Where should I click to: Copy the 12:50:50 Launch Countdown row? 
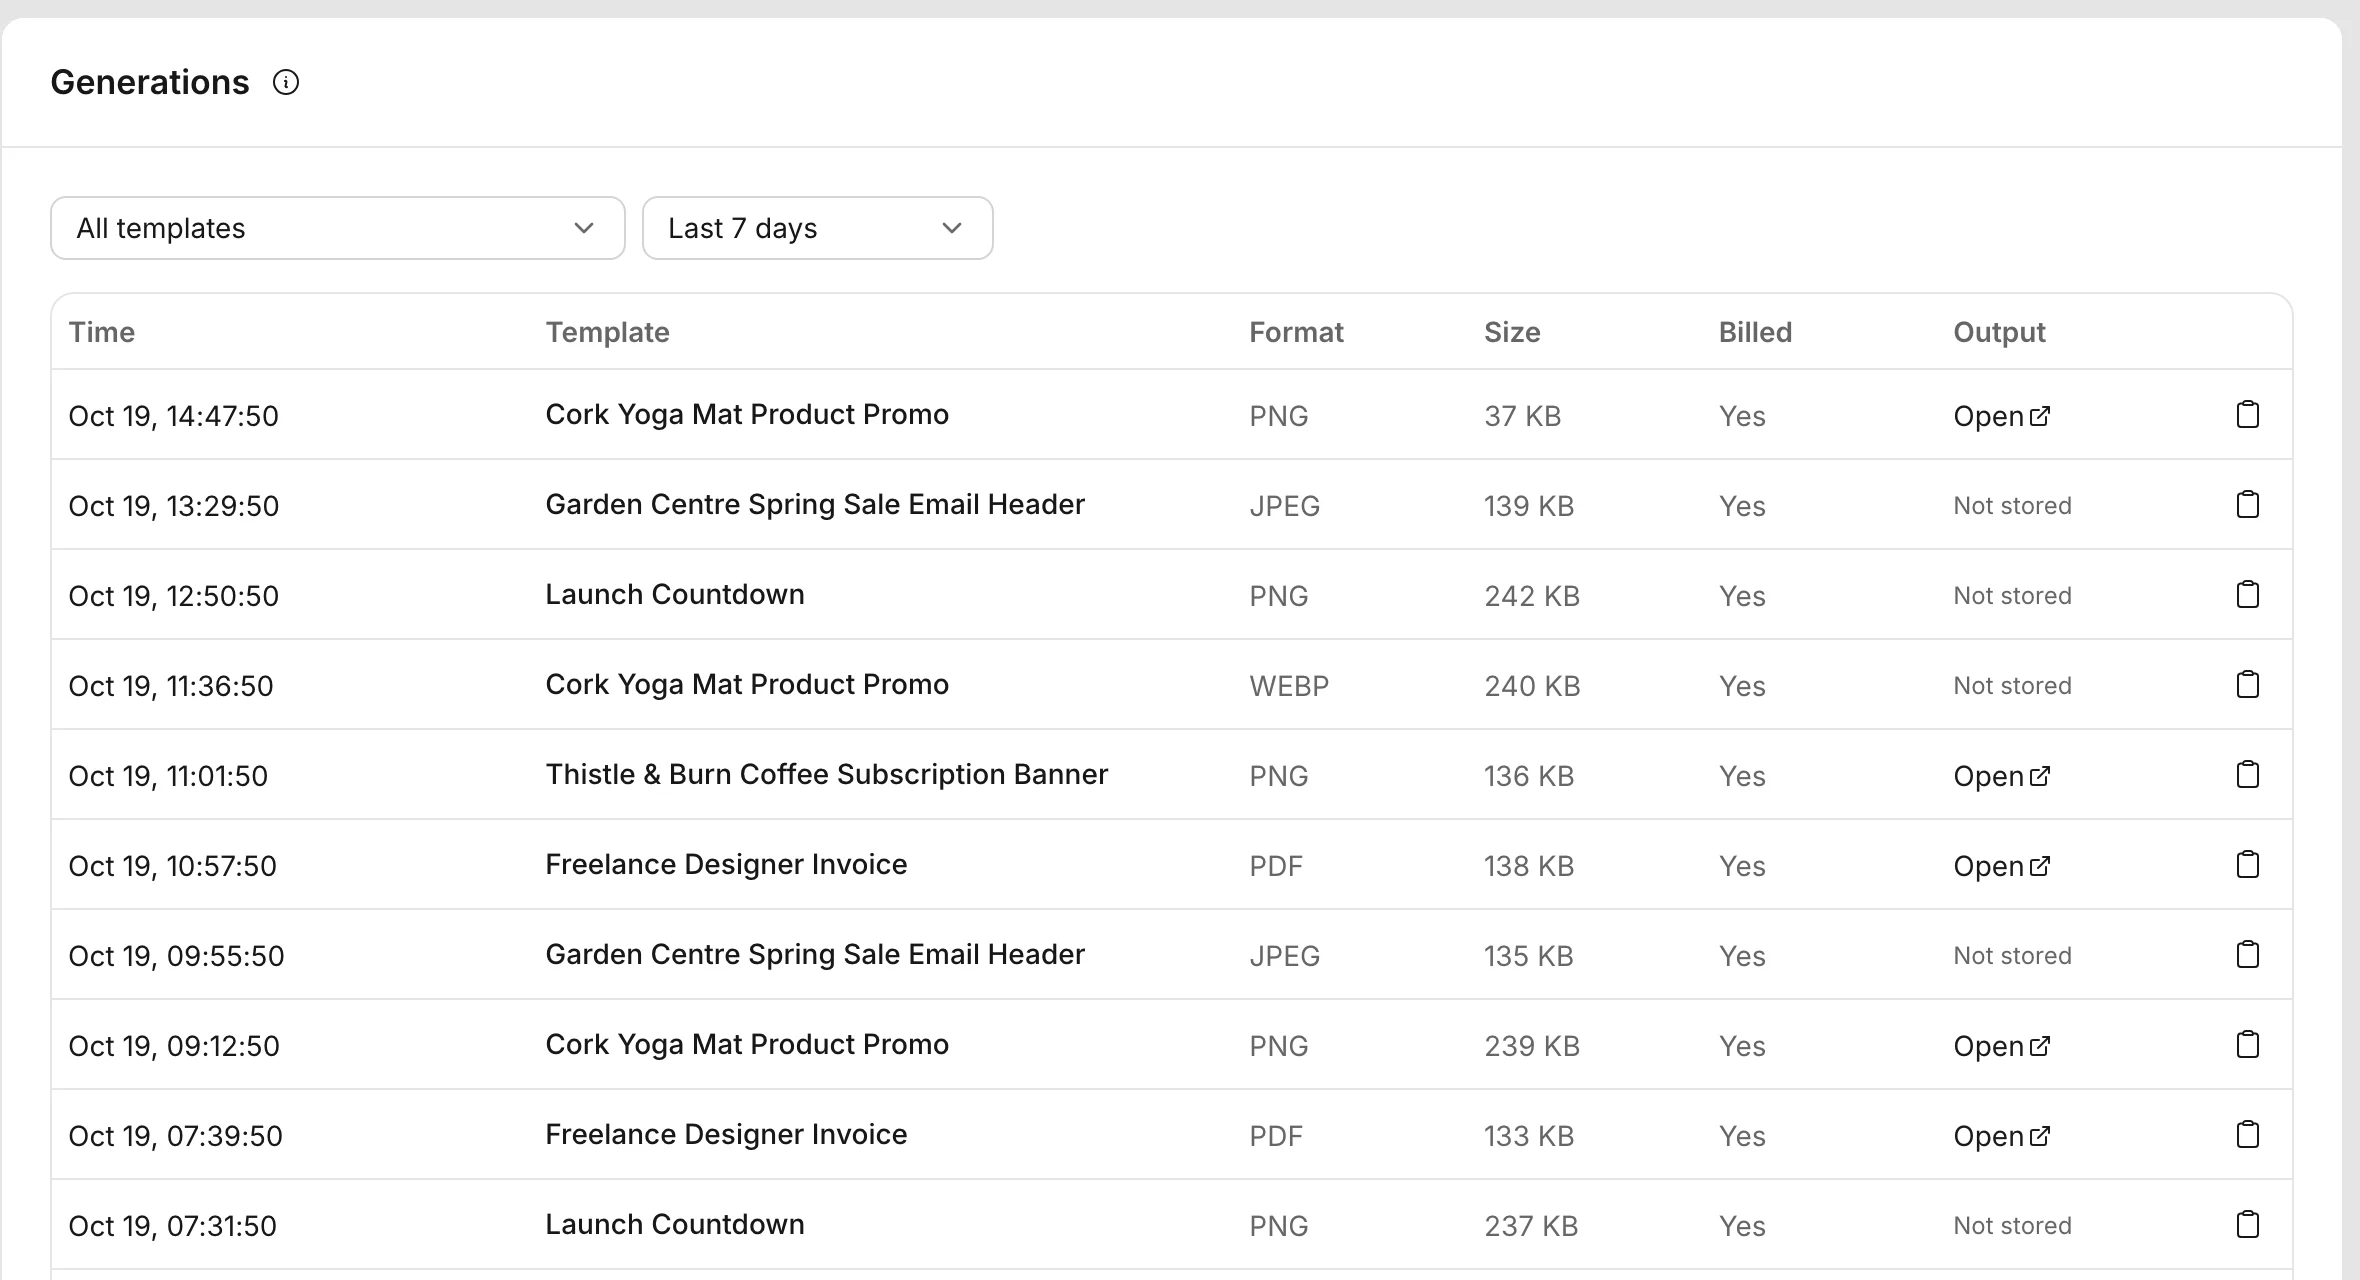(2247, 594)
